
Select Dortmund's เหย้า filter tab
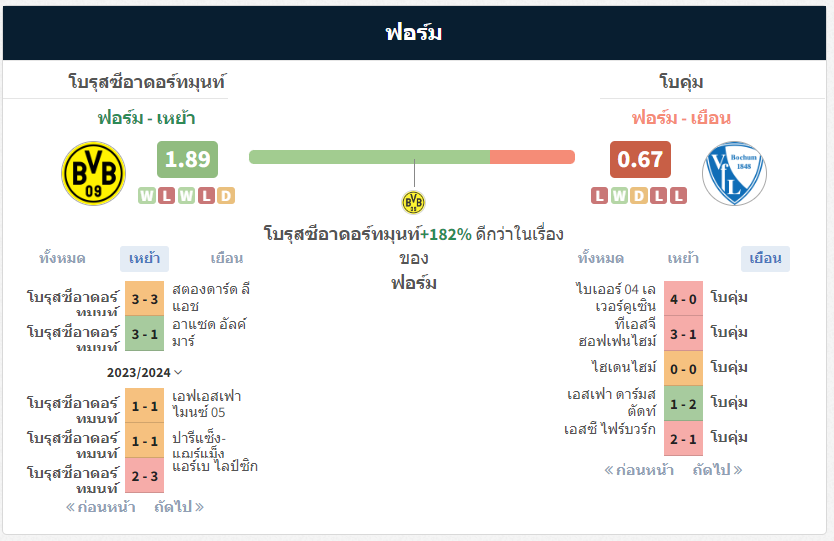point(144,259)
